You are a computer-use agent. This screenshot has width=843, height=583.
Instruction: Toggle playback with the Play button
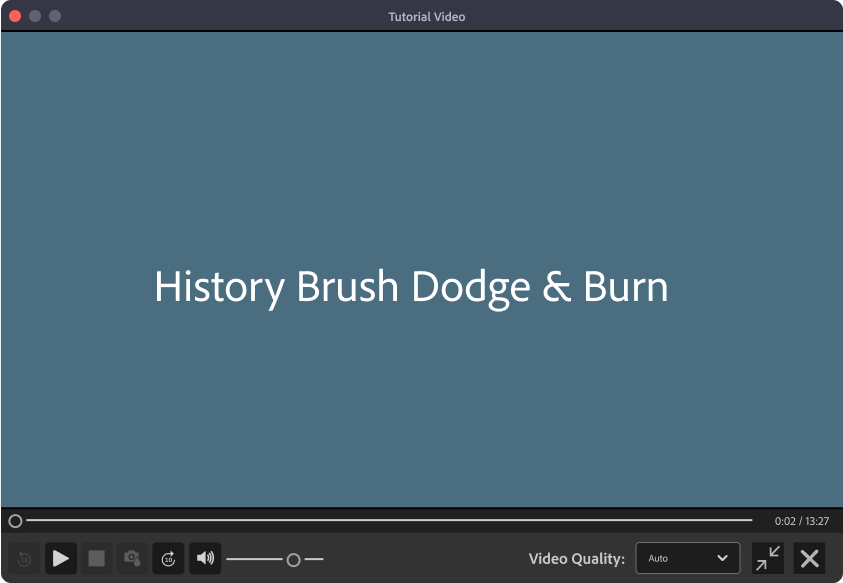60,558
